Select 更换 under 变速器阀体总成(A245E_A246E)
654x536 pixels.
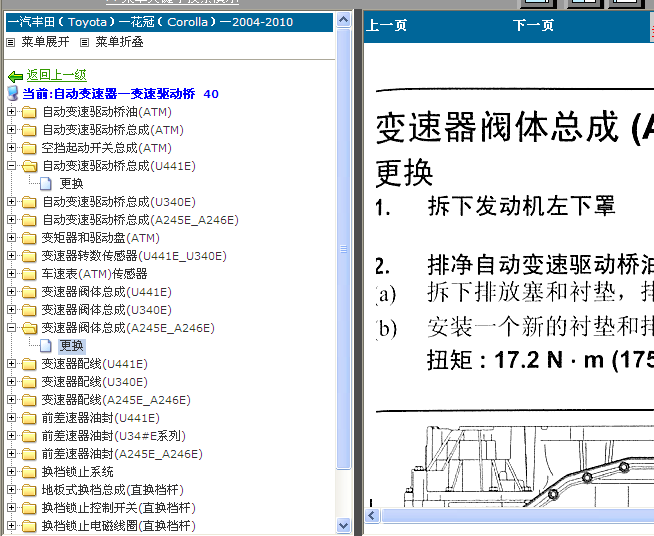coord(72,346)
